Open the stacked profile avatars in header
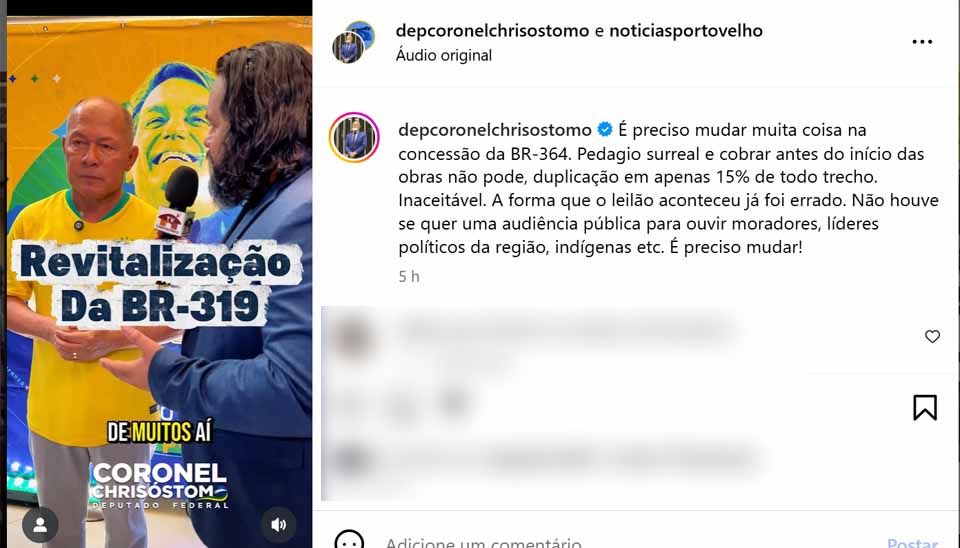 click(353, 42)
